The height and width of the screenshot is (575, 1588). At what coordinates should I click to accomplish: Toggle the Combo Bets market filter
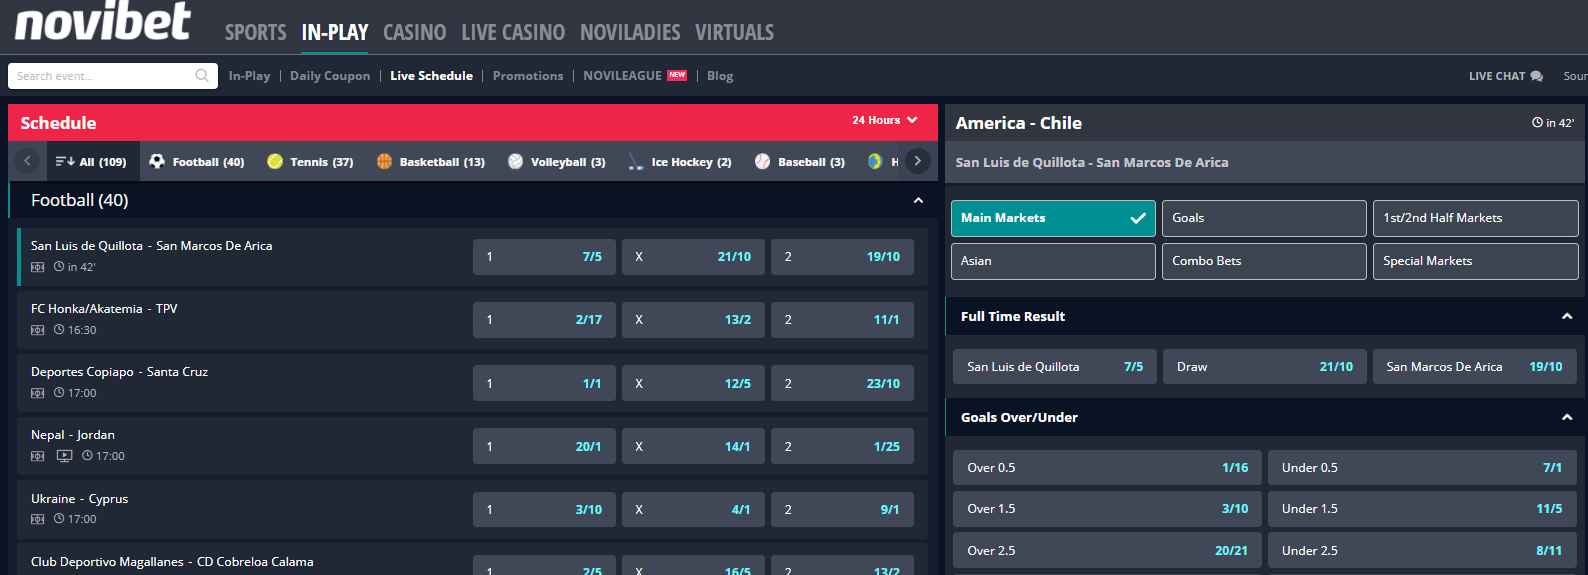(1263, 261)
